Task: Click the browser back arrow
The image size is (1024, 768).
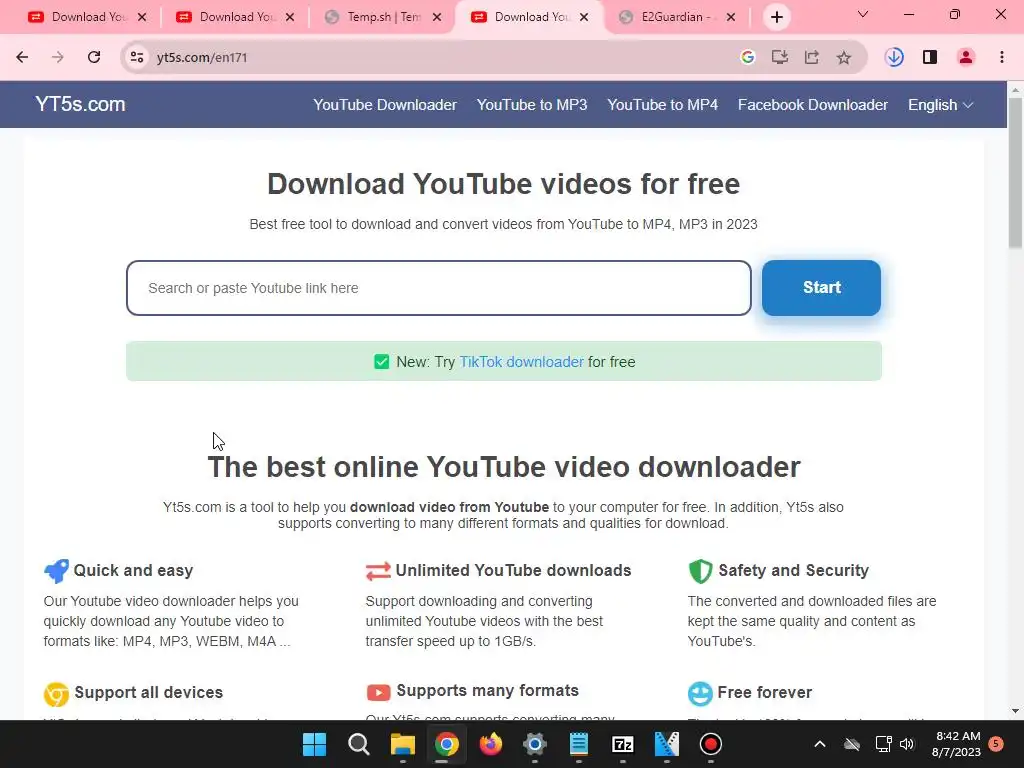Action: coord(22,57)
